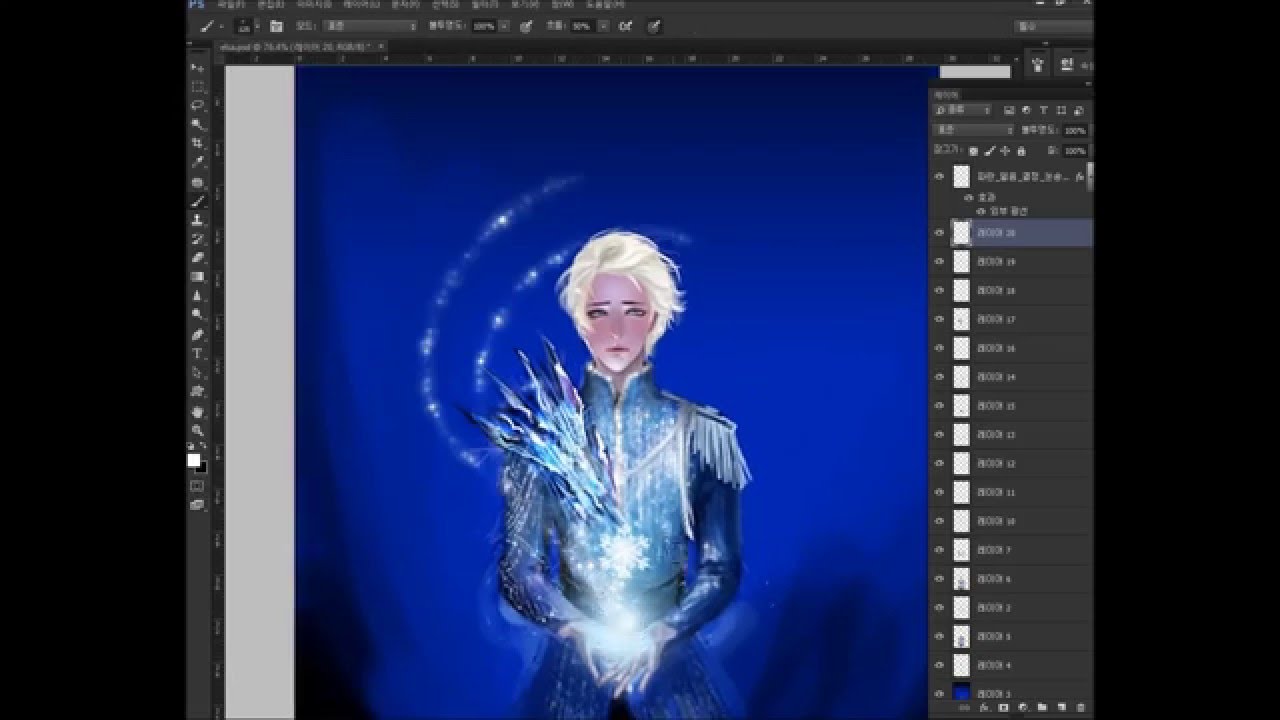Change screen mode from the toolbox
Image resolution: width=1280 pixels, height=720 pixels.
tap(197, 505)
